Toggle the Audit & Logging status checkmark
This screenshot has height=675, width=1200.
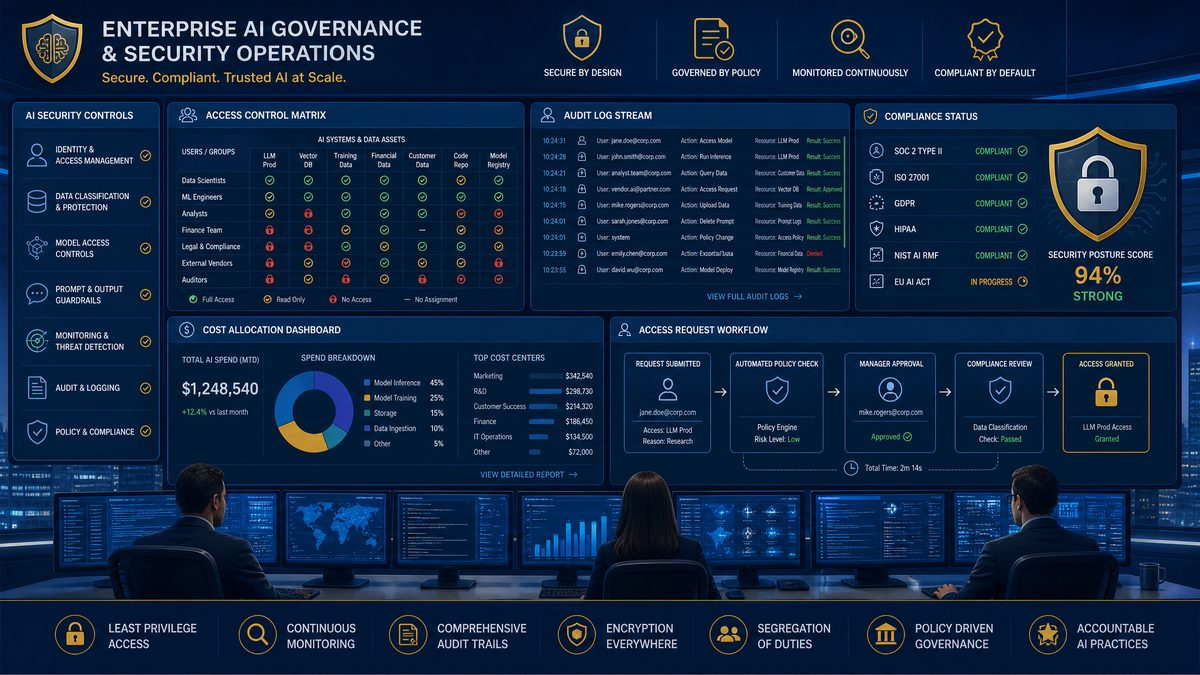[145, 387]
